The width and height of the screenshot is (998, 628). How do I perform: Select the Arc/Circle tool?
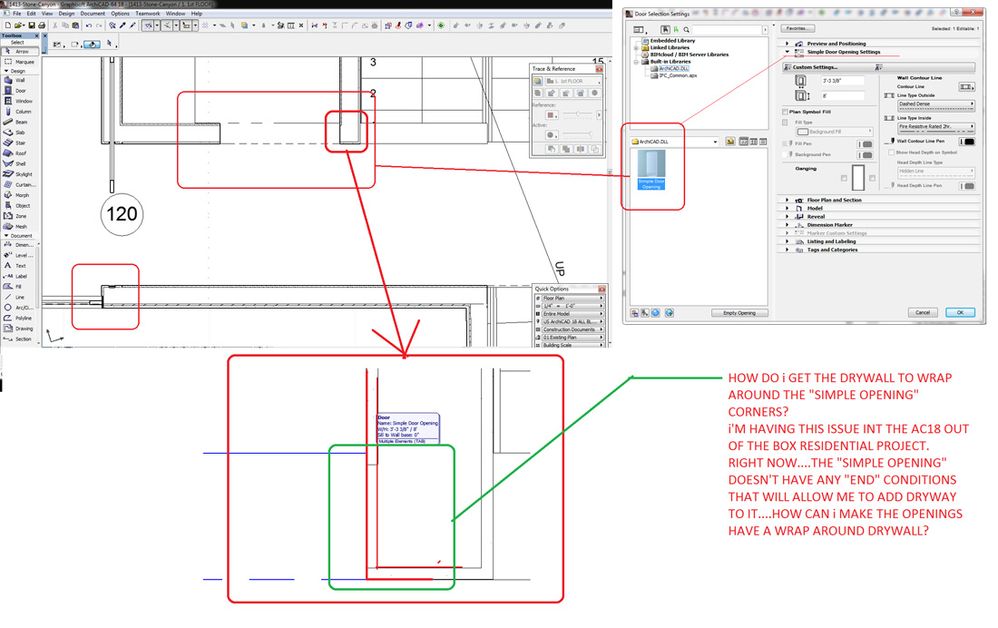(20, 307)
